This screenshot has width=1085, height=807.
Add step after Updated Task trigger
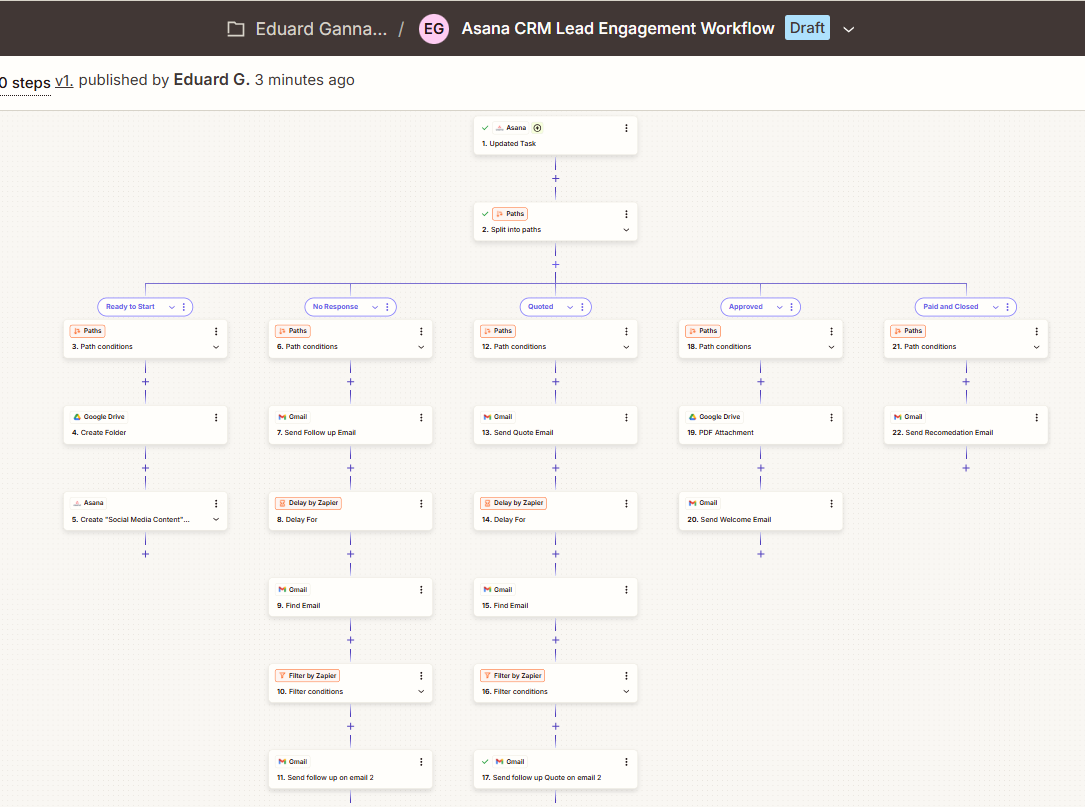[x=556, y=179]
